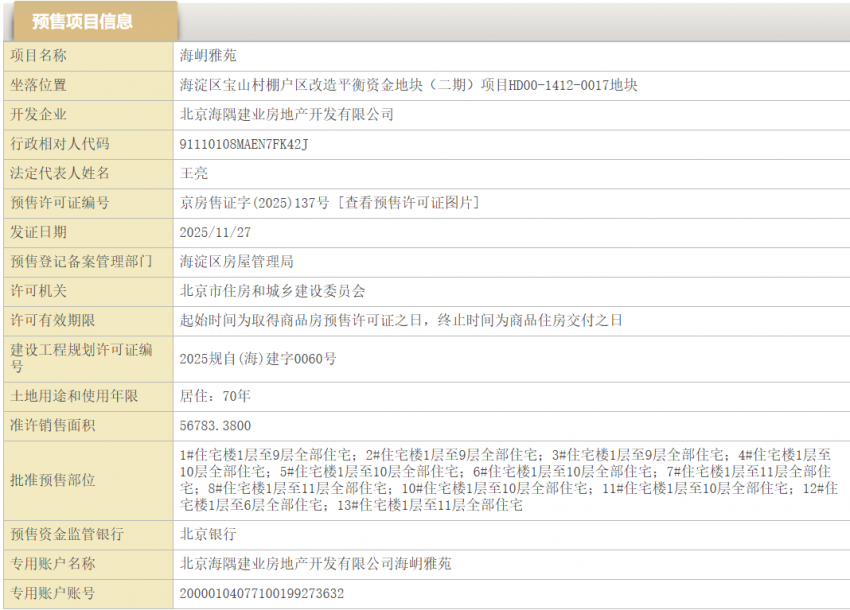Click the approved presale buildings list text
Image resolution: width=850 pixels, height=610 pixels.
pos(508,480)
